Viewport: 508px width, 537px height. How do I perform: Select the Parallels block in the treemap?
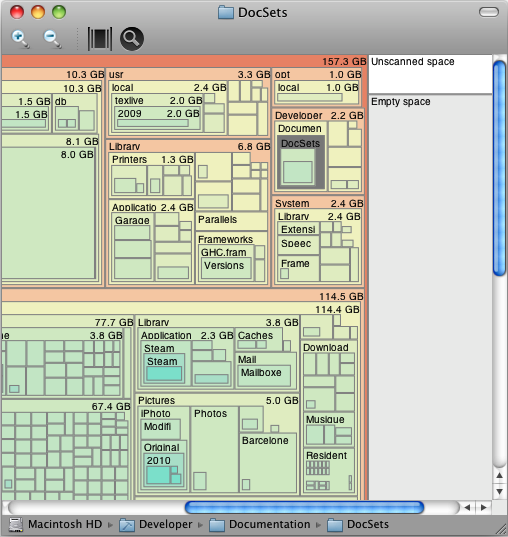[x=232, y=221]
